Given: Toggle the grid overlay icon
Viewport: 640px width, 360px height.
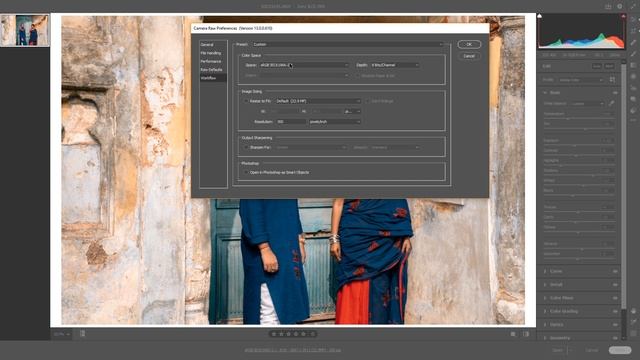Looking at the screenshot, I should [x=633, y=333].
